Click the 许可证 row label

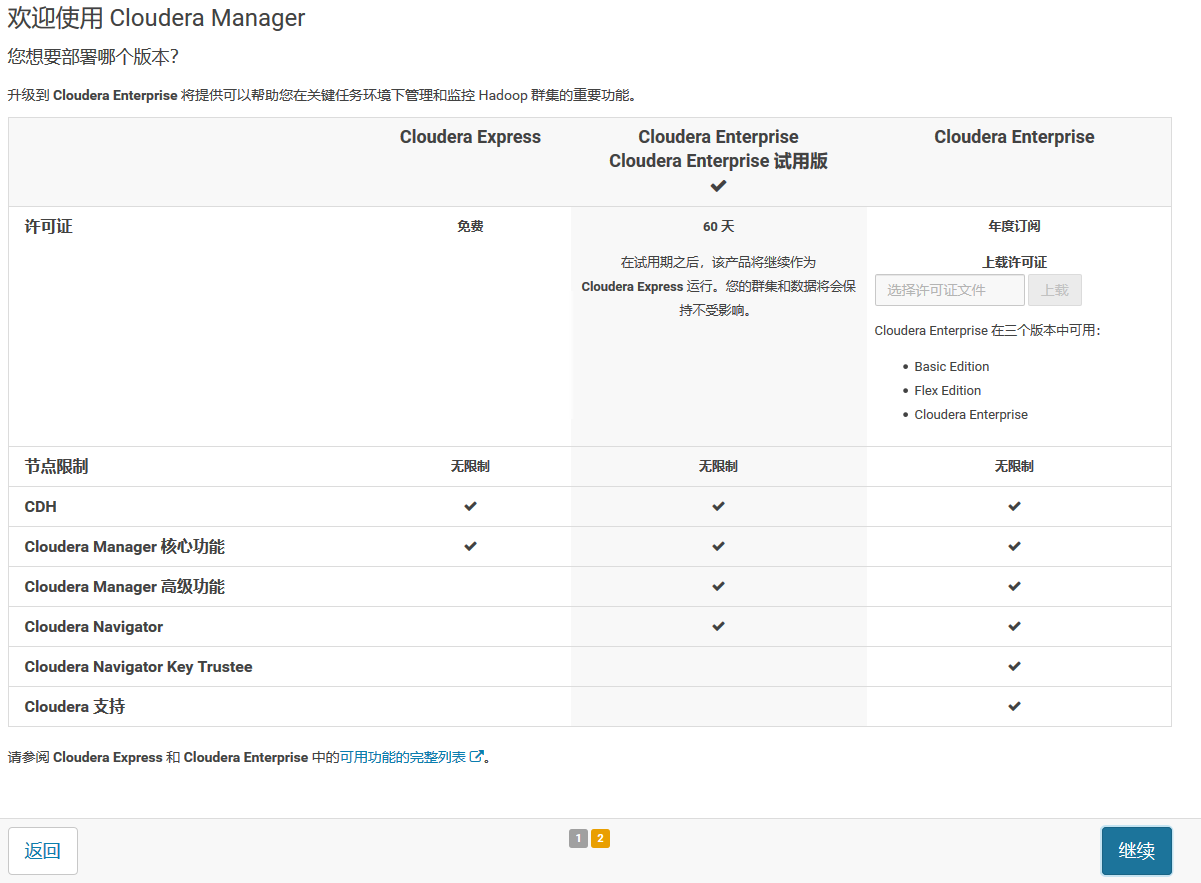click(48, 227)
